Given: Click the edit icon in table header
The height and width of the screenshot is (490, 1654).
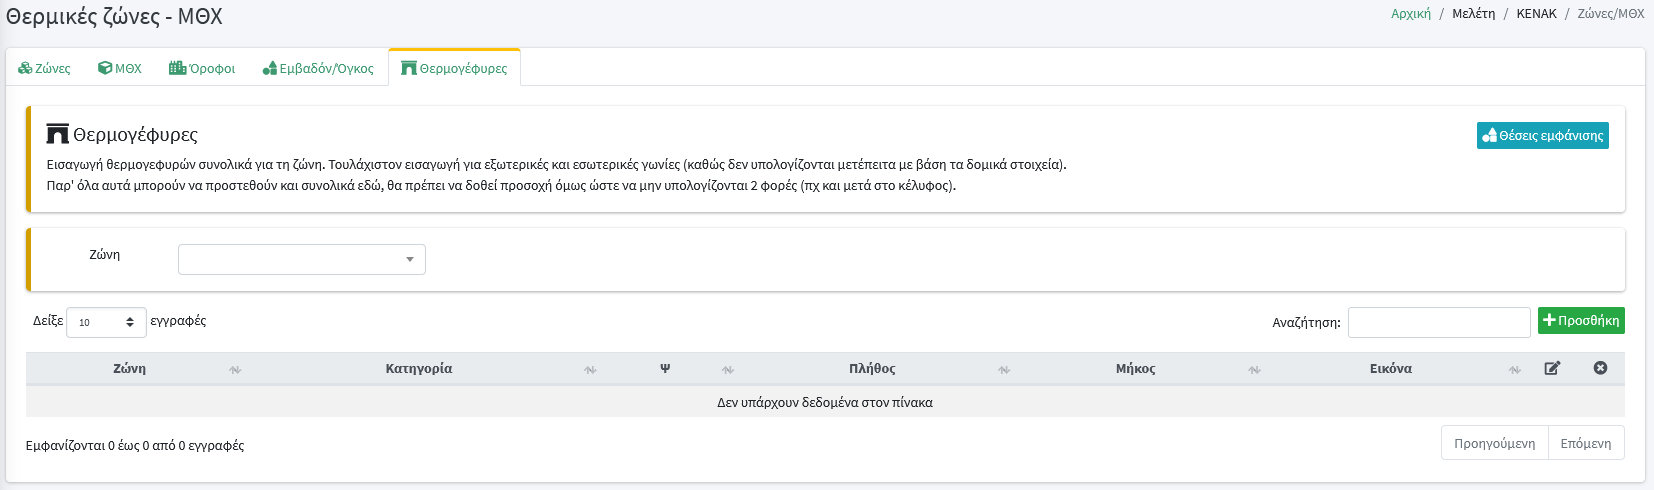Looking at the screenshot, I should pyautogui.click(x=1552, y=368).
